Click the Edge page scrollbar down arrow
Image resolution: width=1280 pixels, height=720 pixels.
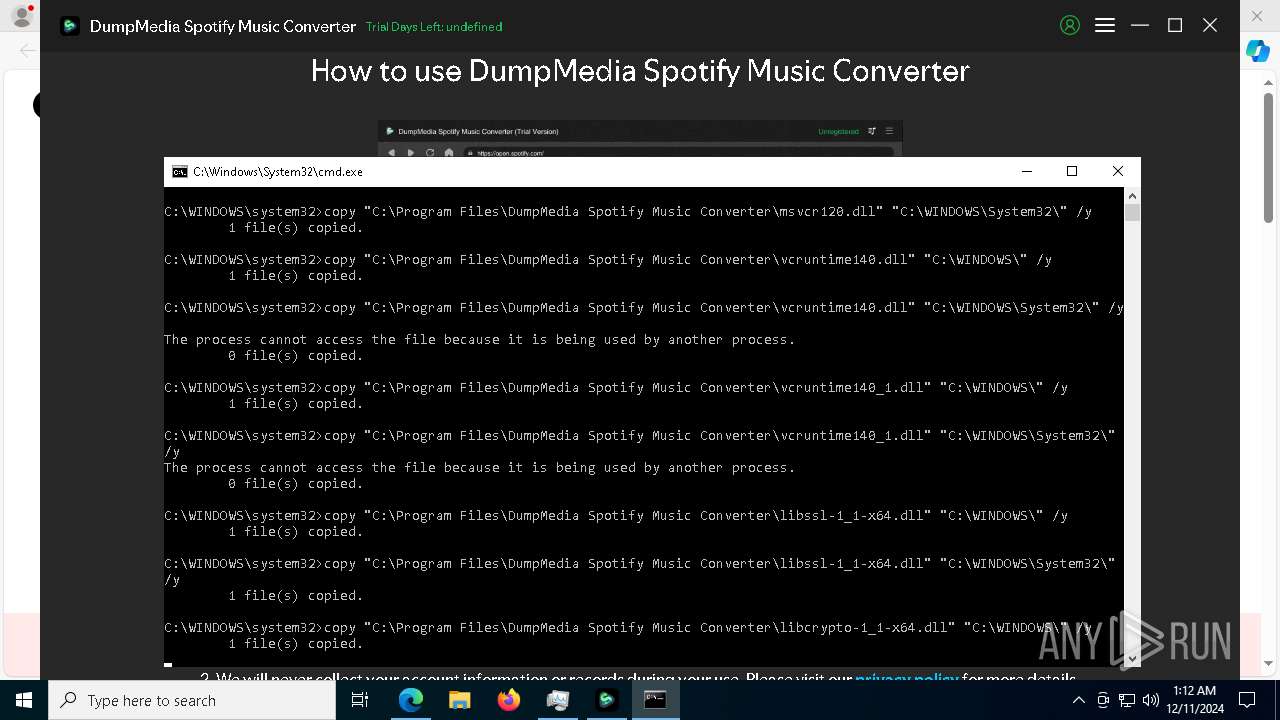pyautogui.click(x=1269, y=663)
